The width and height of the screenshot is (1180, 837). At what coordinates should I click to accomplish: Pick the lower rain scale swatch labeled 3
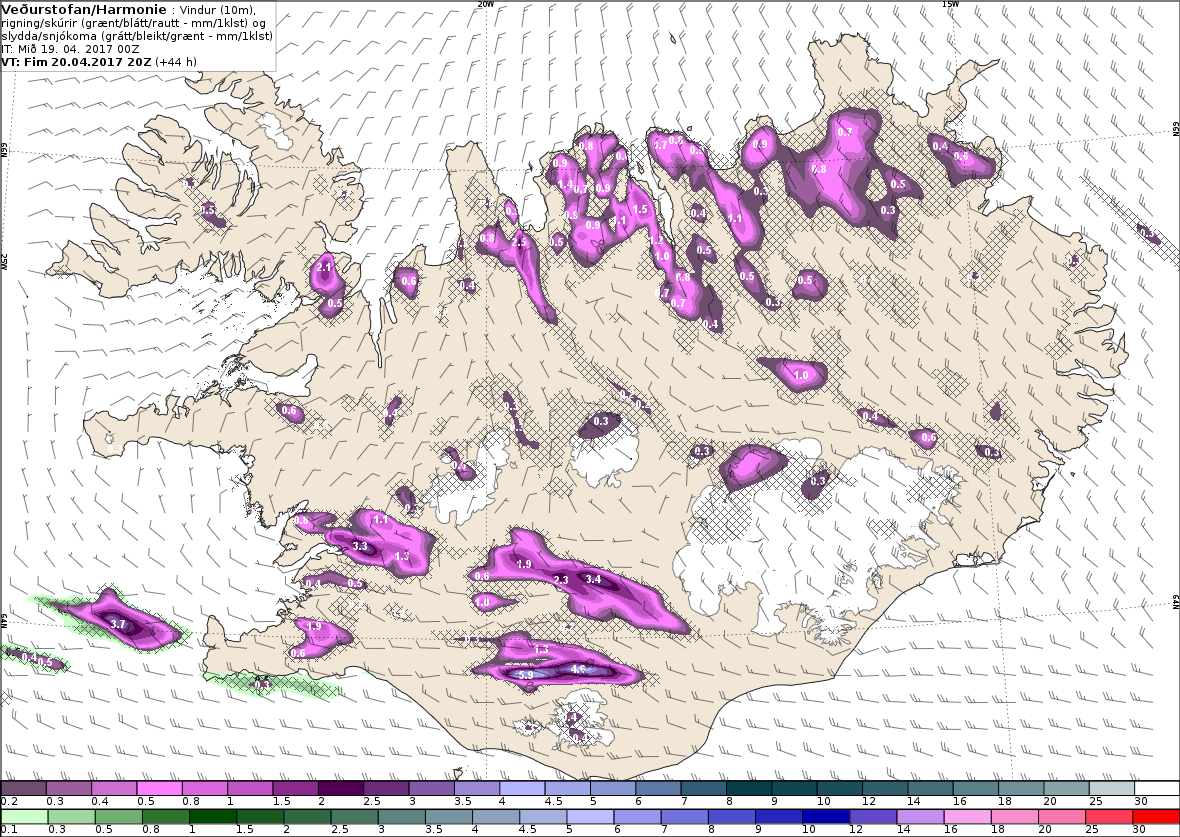tap(400, 817)
